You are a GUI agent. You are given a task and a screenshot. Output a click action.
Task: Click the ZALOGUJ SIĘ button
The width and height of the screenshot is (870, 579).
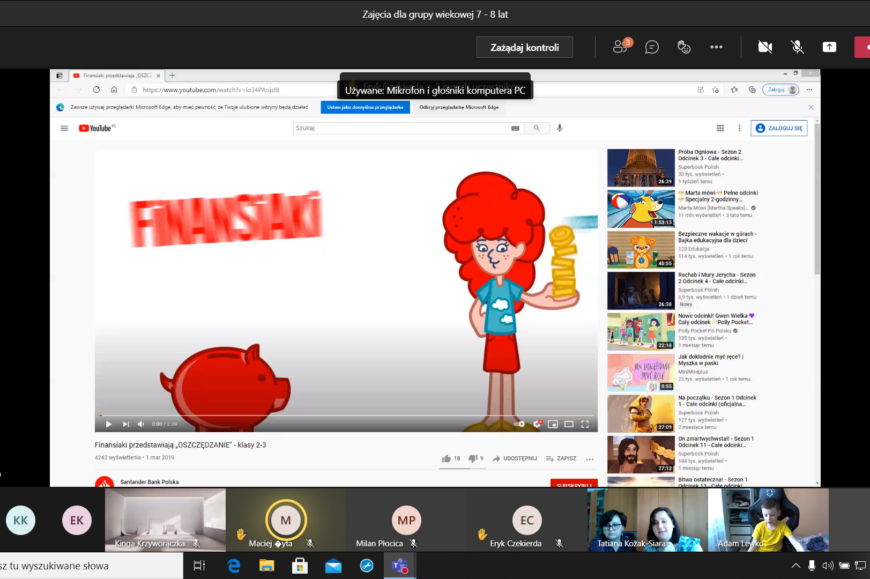pos(779,128)
